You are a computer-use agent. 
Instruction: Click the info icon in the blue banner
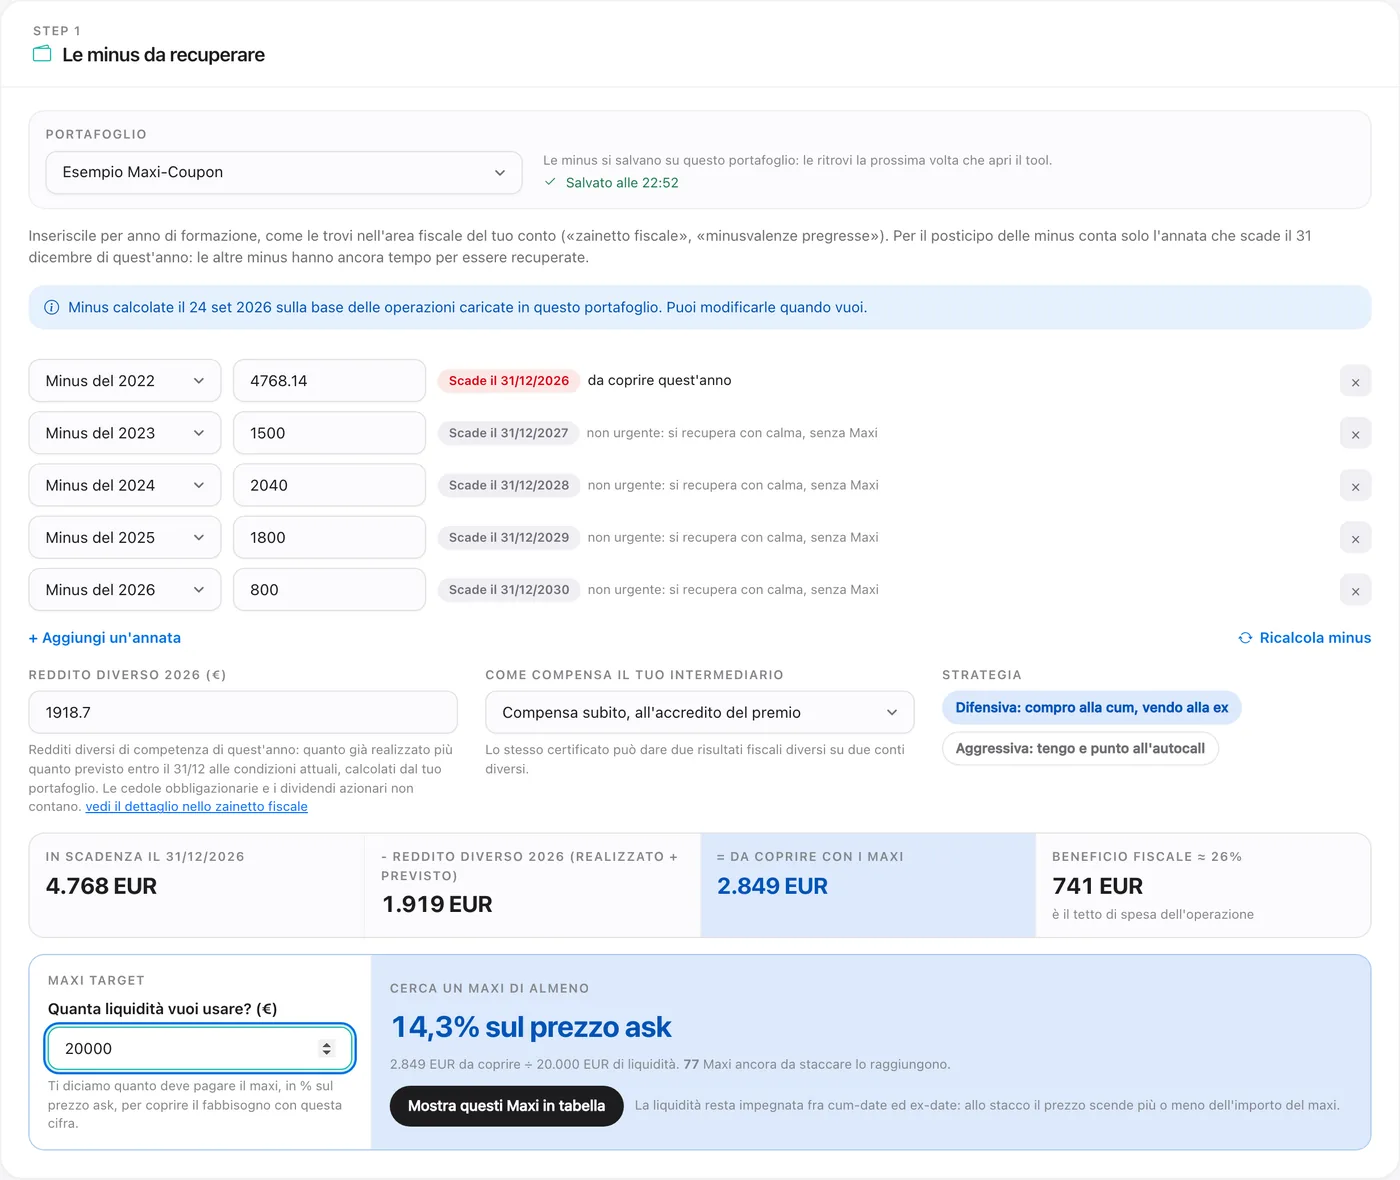52,307
